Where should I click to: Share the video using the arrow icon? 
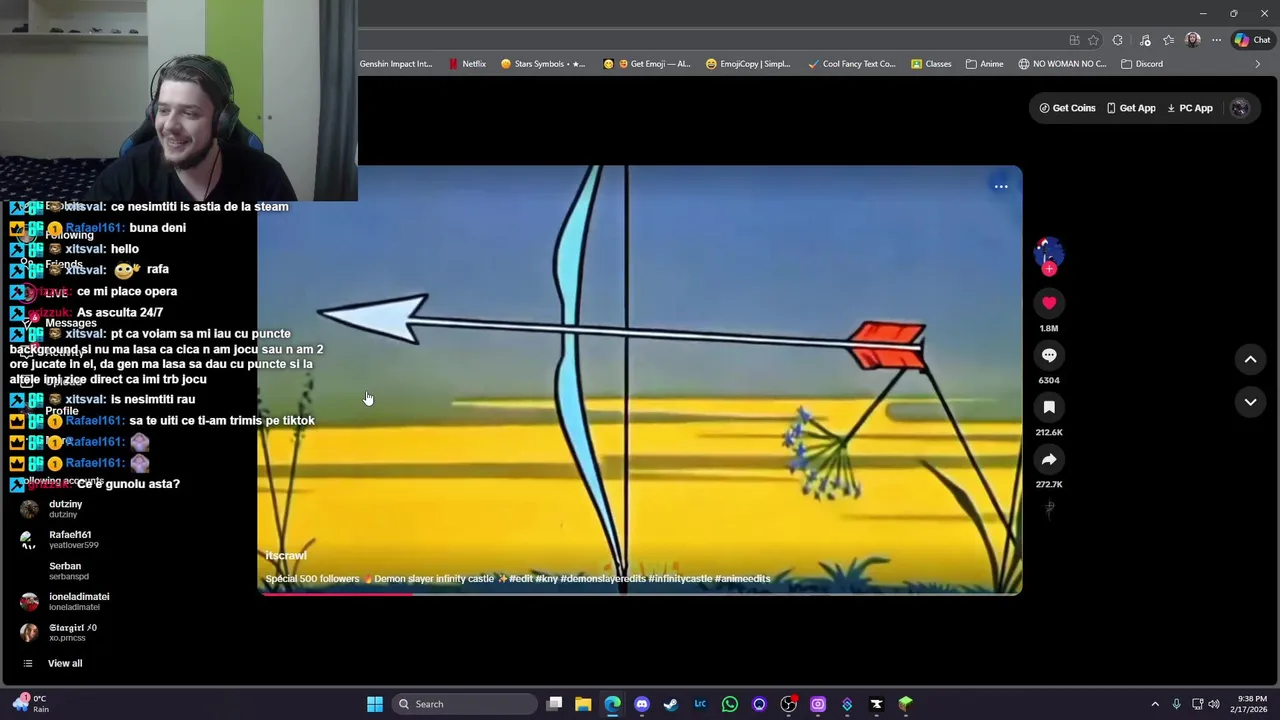(1049, 459)
